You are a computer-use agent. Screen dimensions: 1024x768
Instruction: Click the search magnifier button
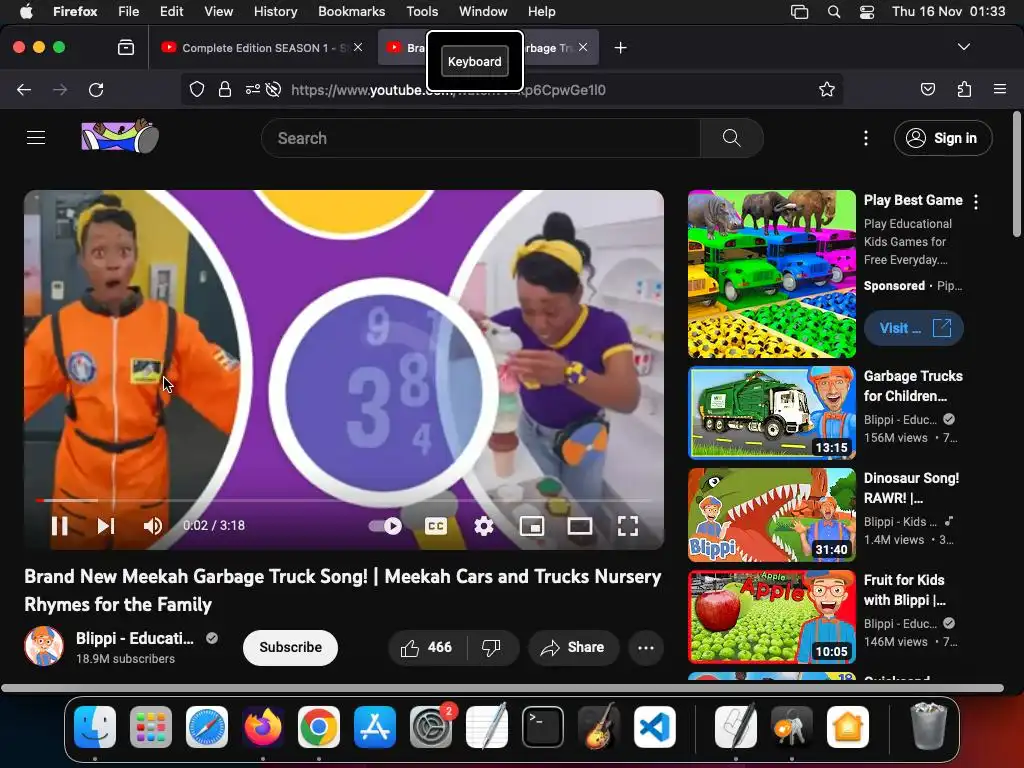pos(731,138)
